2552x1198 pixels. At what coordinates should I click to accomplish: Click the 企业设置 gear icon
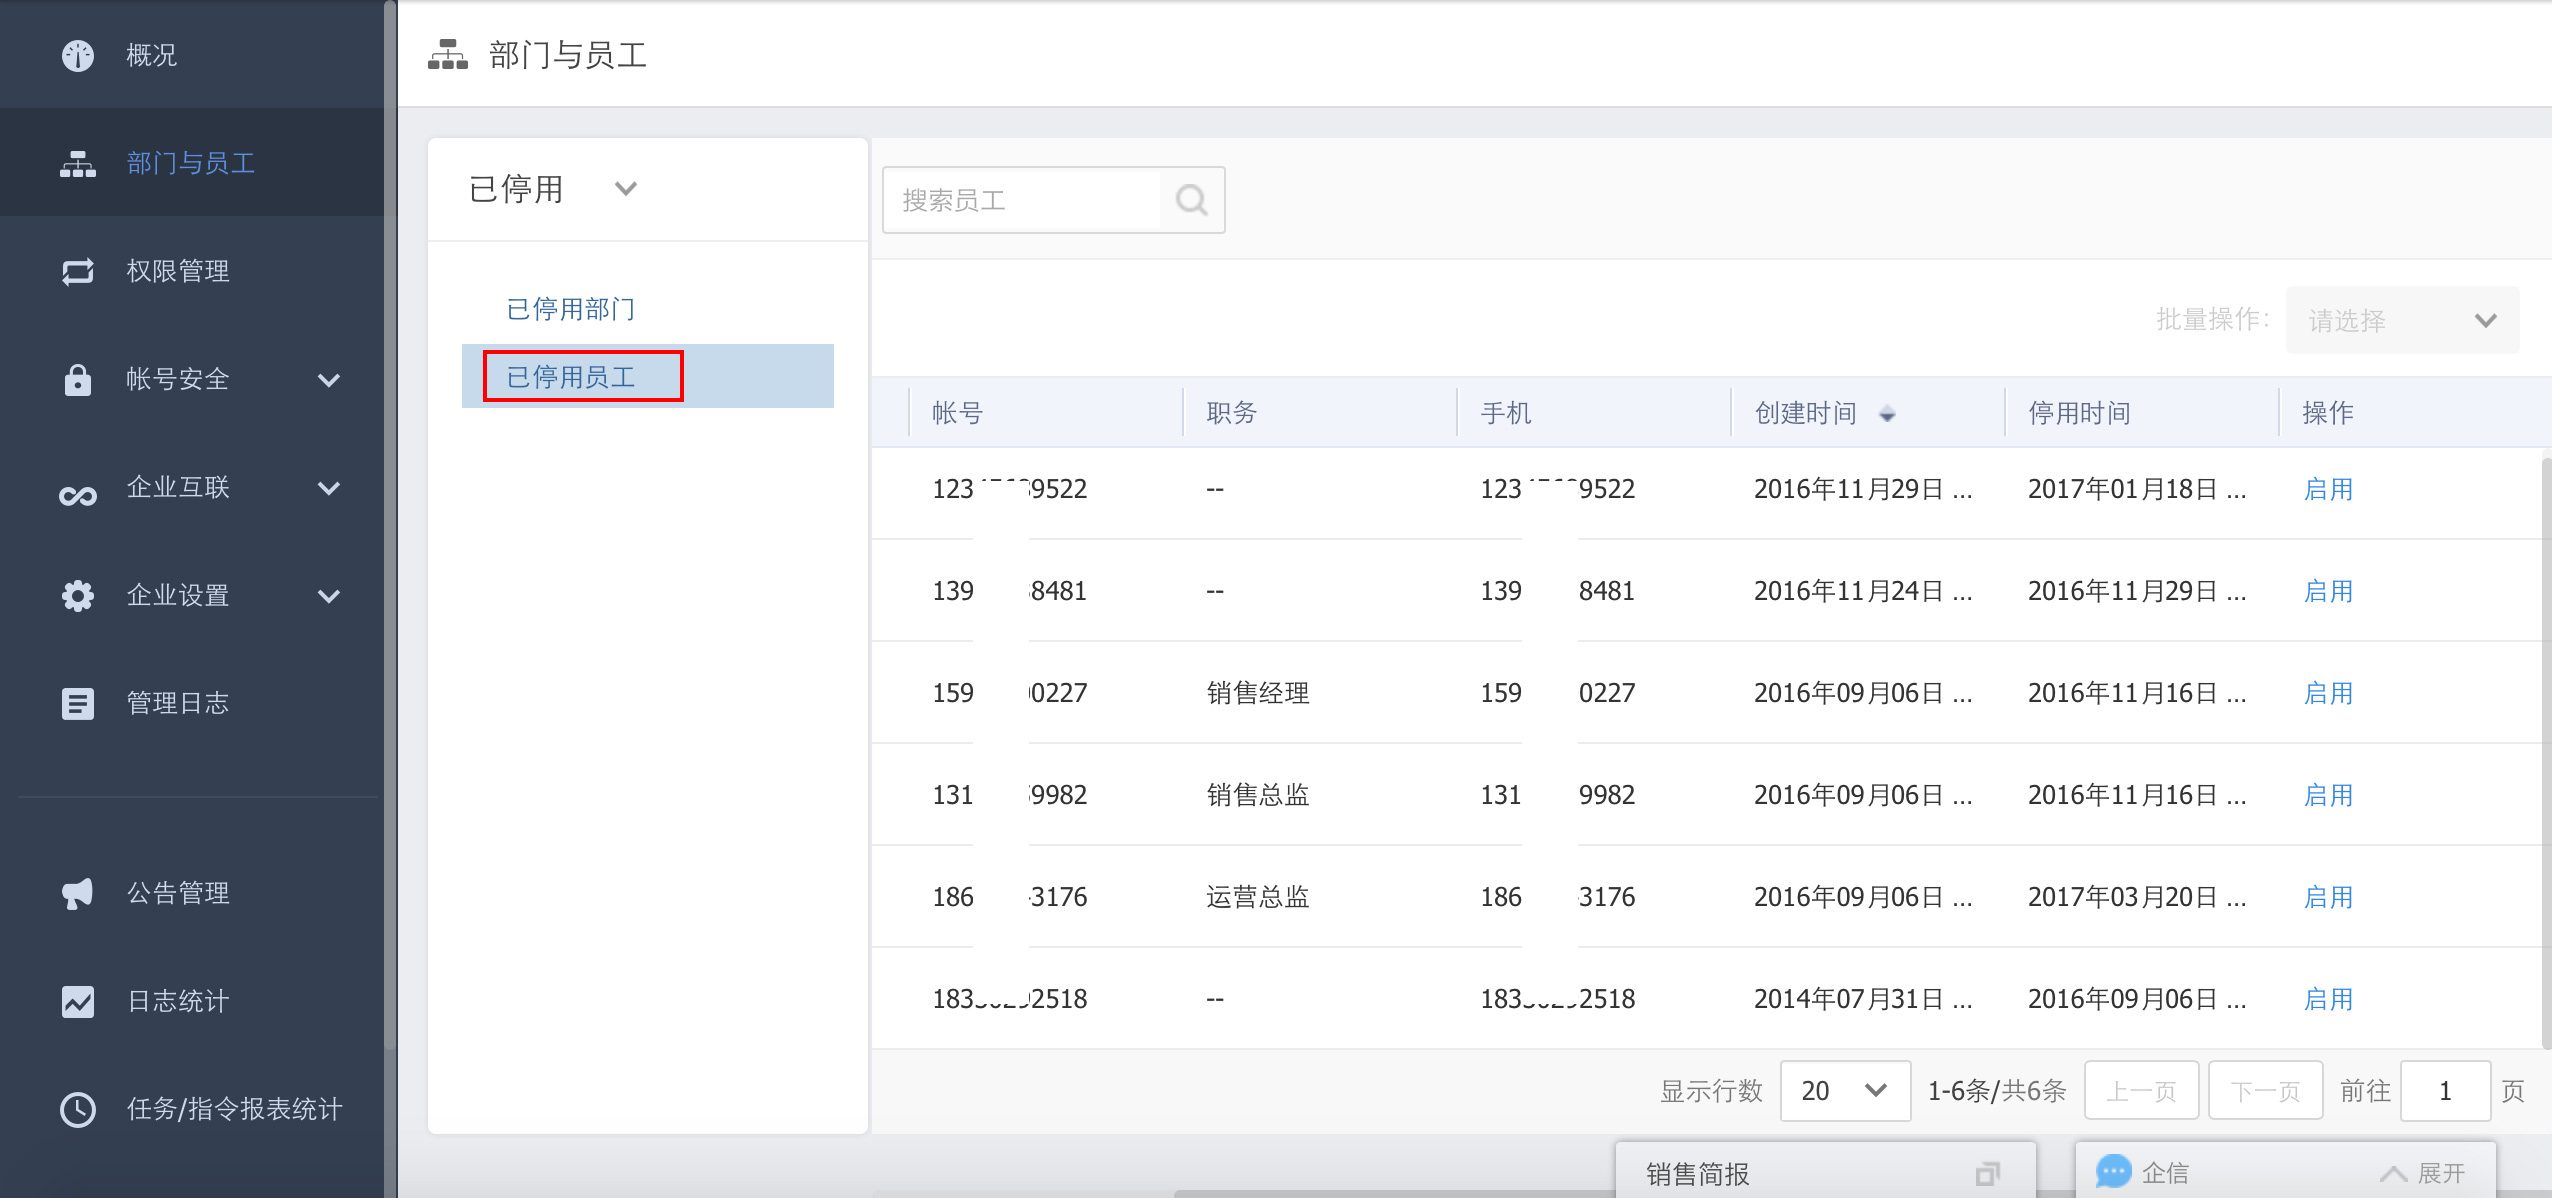[x=78, y=595]
